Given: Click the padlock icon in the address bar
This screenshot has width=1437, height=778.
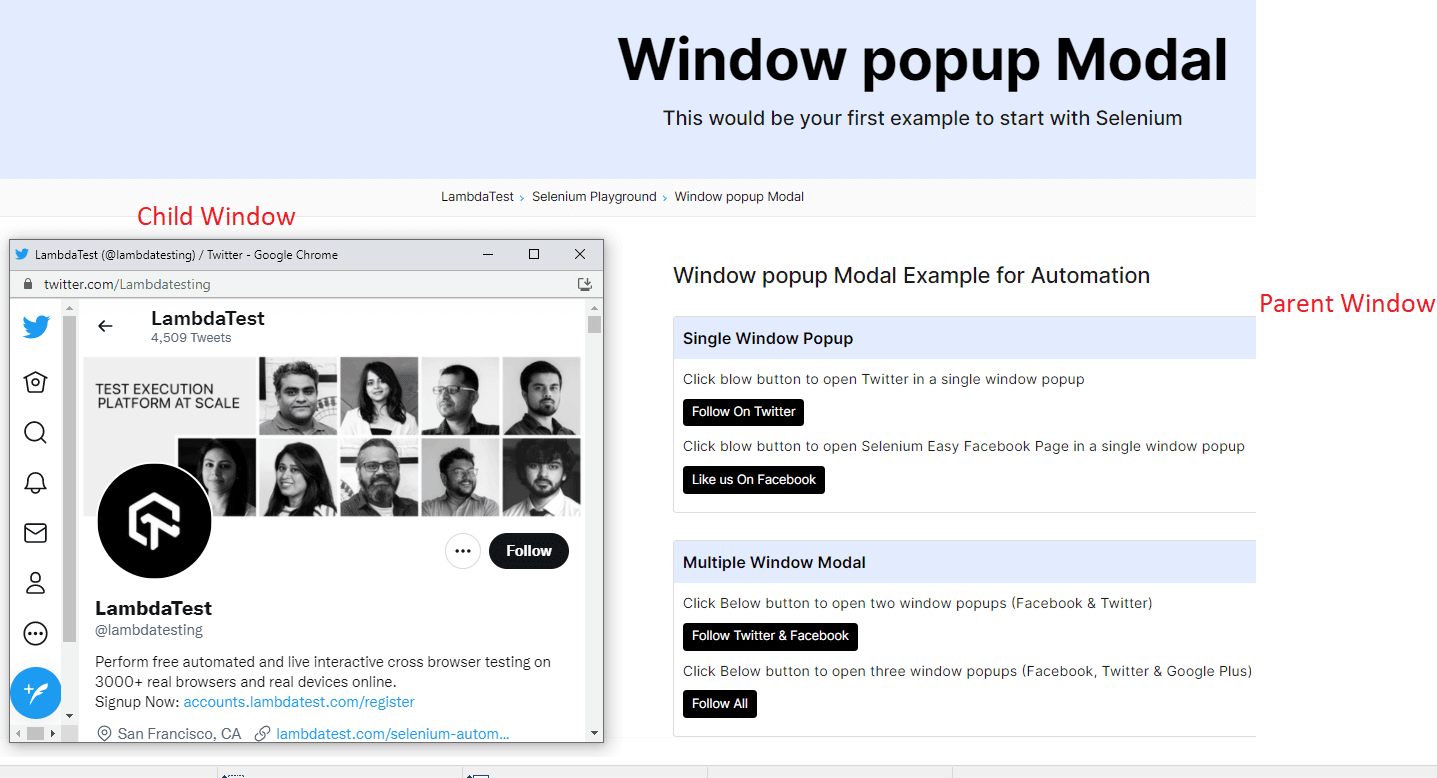Looking at the screenshot, I should coord(26,284).
